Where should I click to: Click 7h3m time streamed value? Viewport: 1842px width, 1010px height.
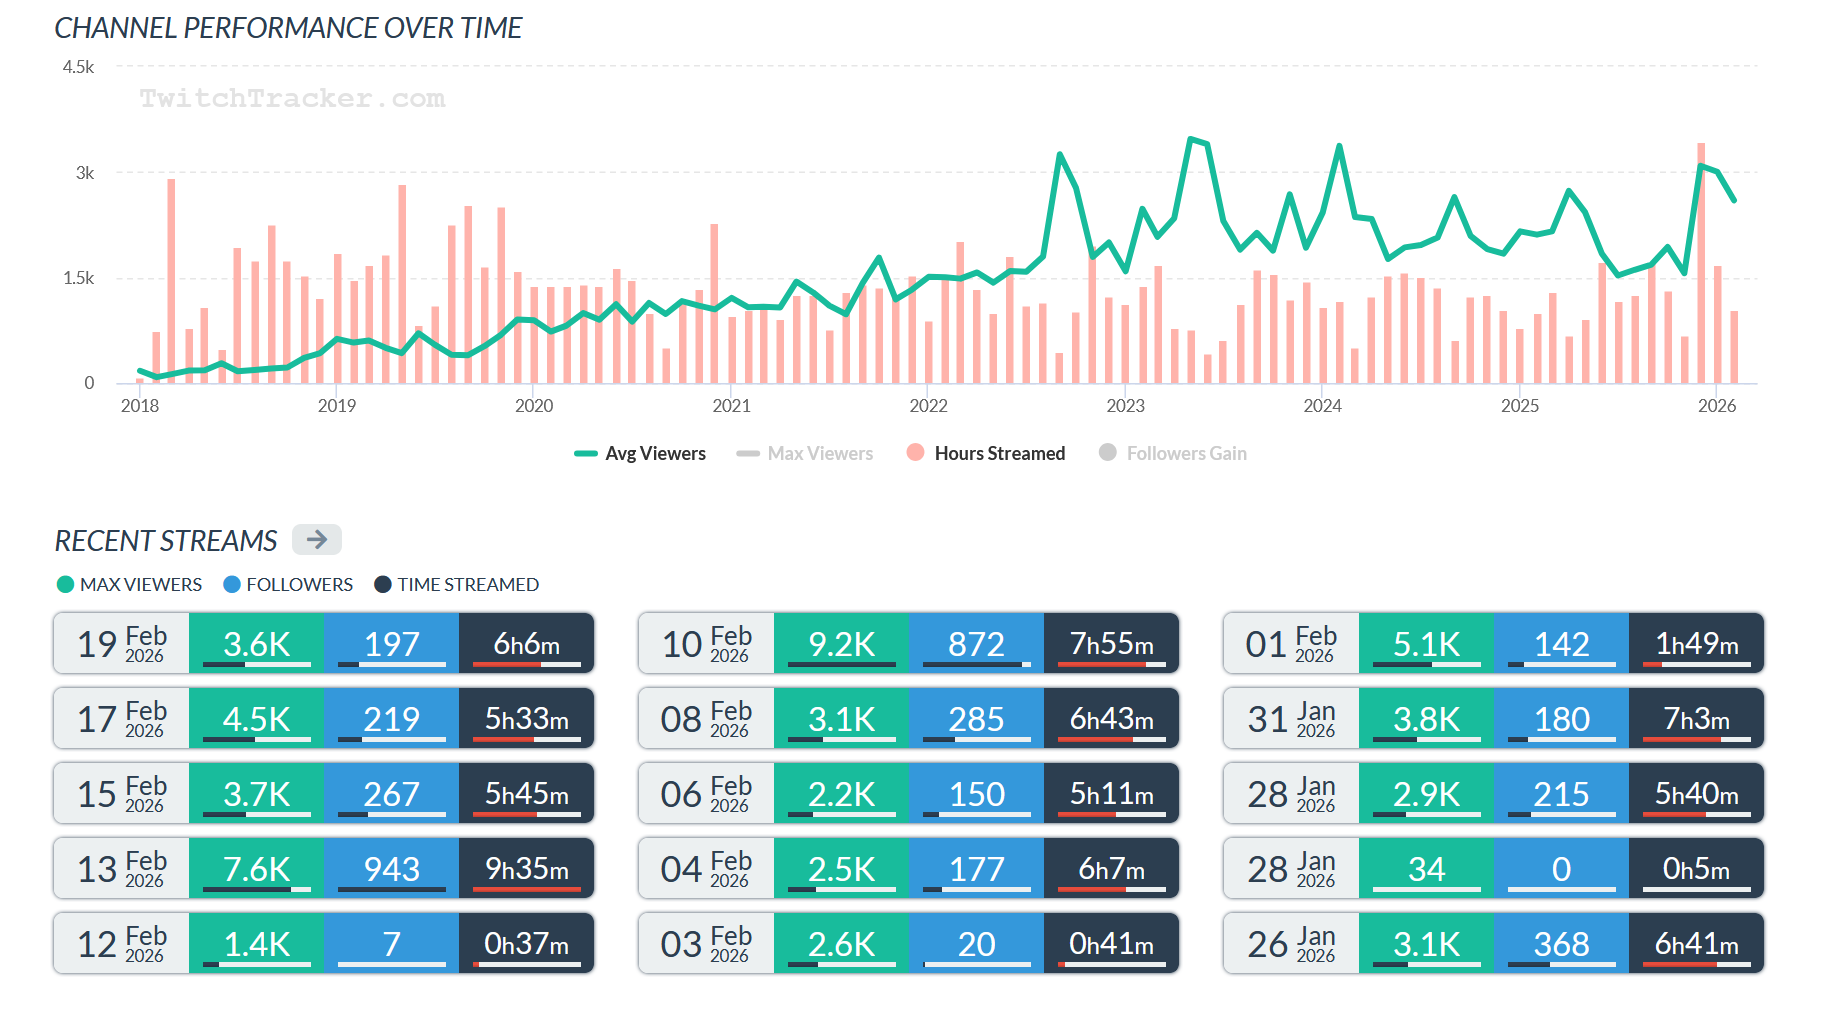1697,718
